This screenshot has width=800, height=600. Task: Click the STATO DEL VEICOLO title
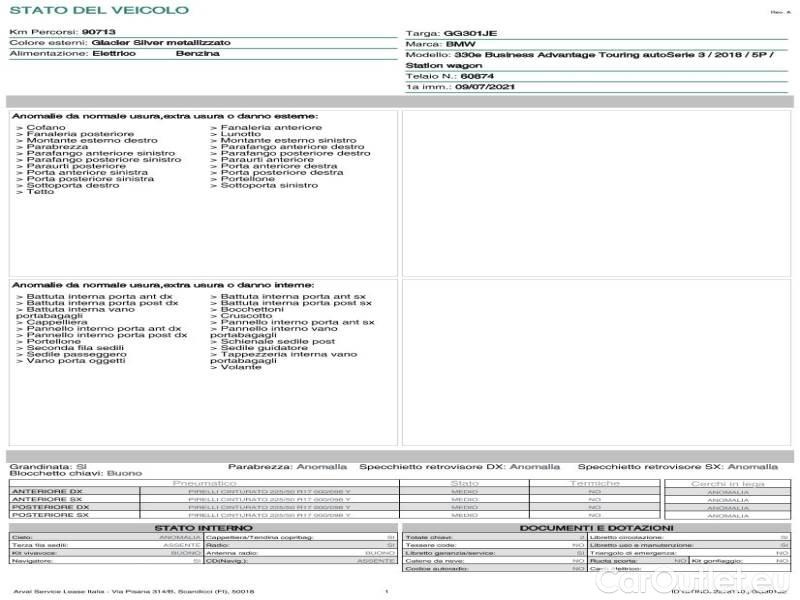tap(99, 10)
